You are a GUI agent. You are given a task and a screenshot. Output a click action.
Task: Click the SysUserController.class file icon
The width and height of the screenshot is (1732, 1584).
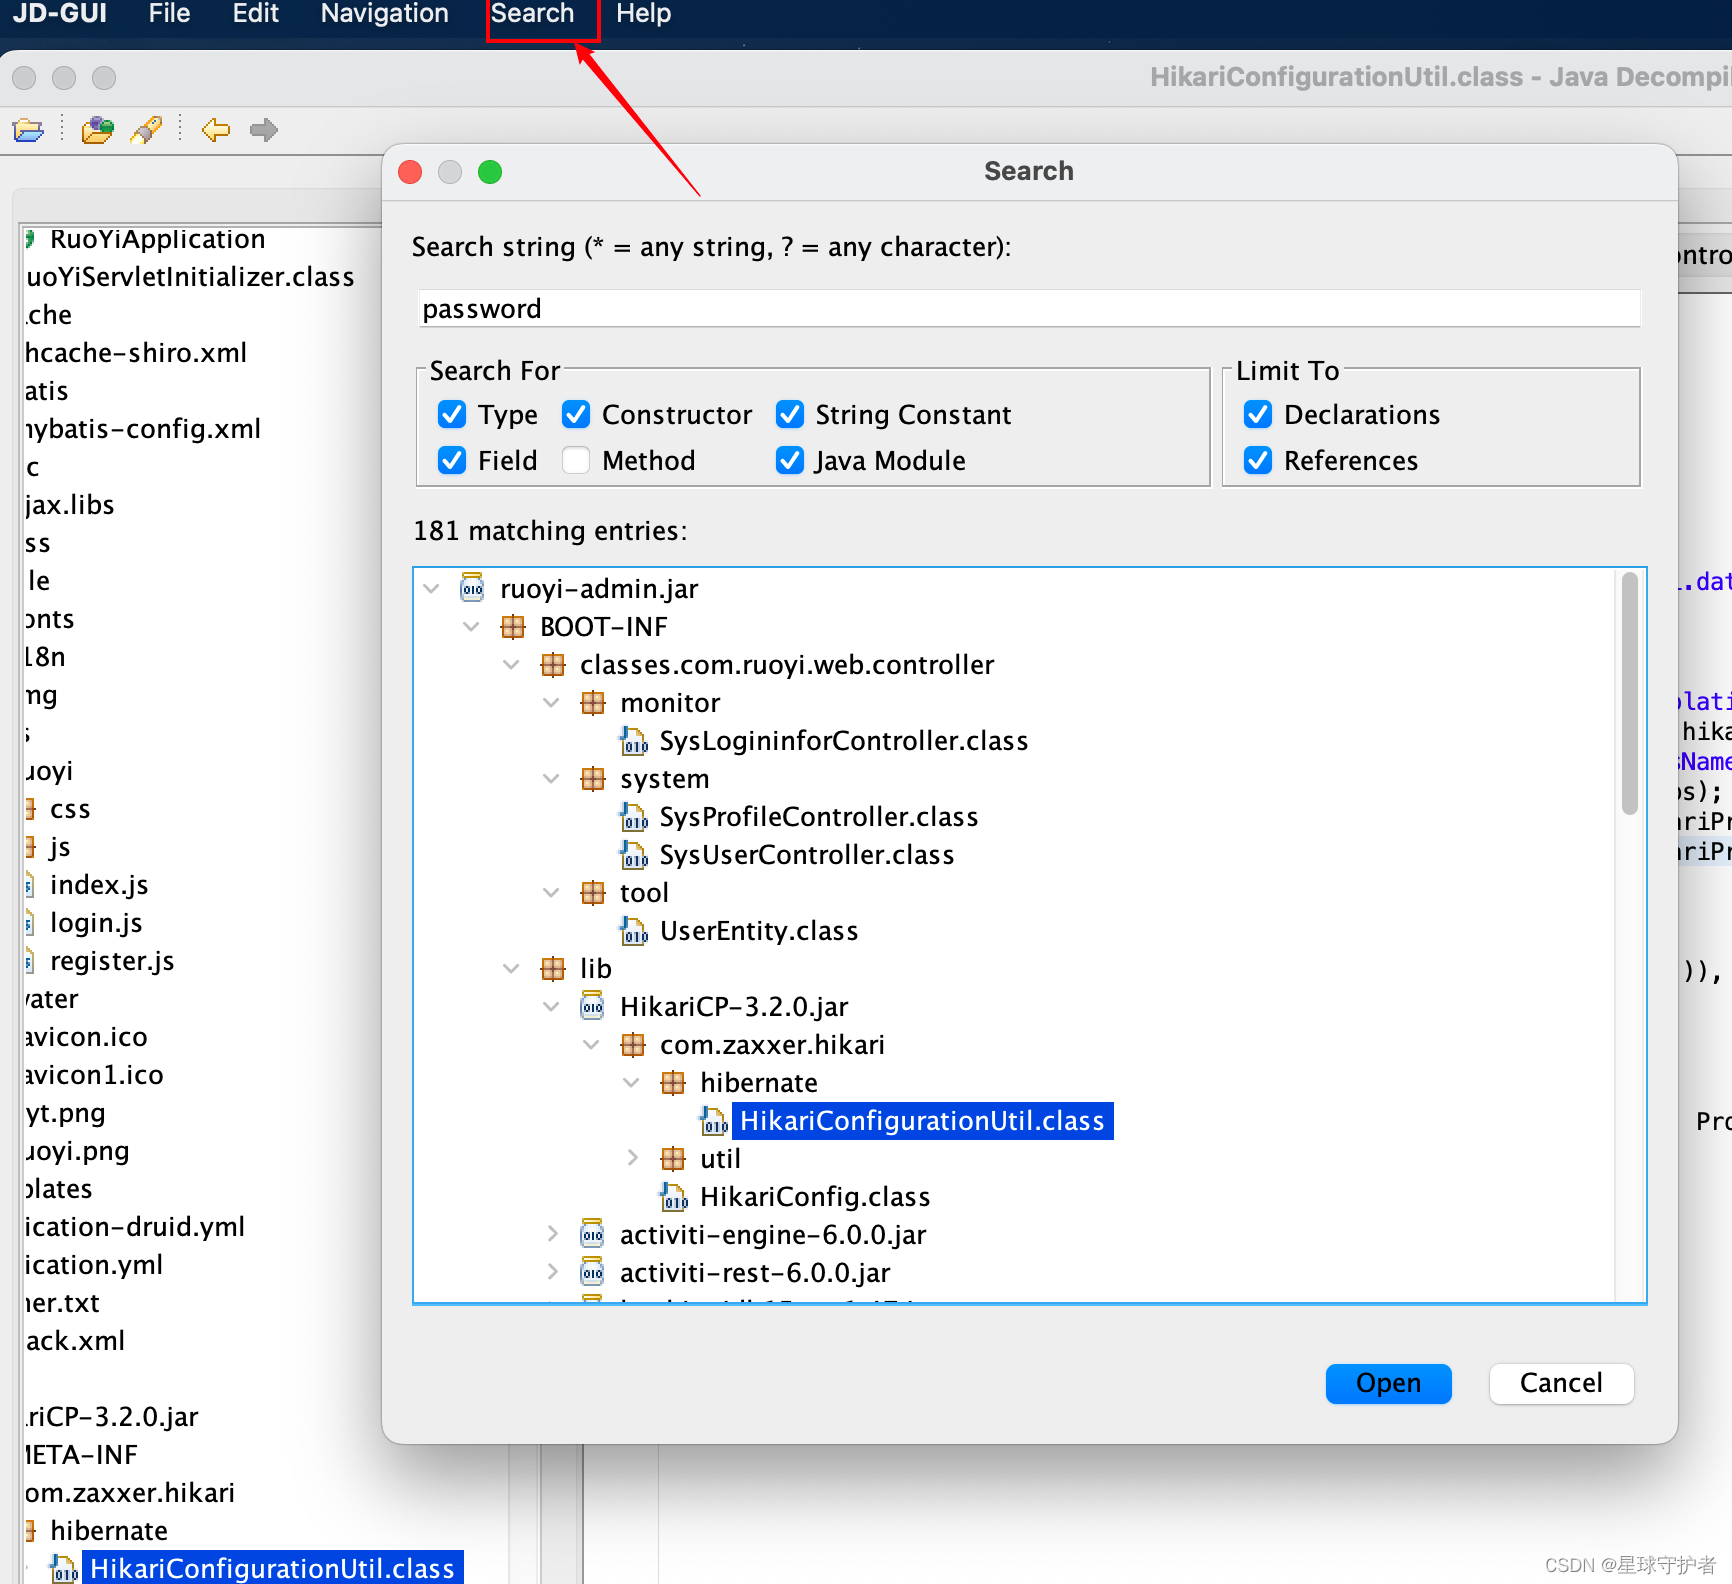633,855
